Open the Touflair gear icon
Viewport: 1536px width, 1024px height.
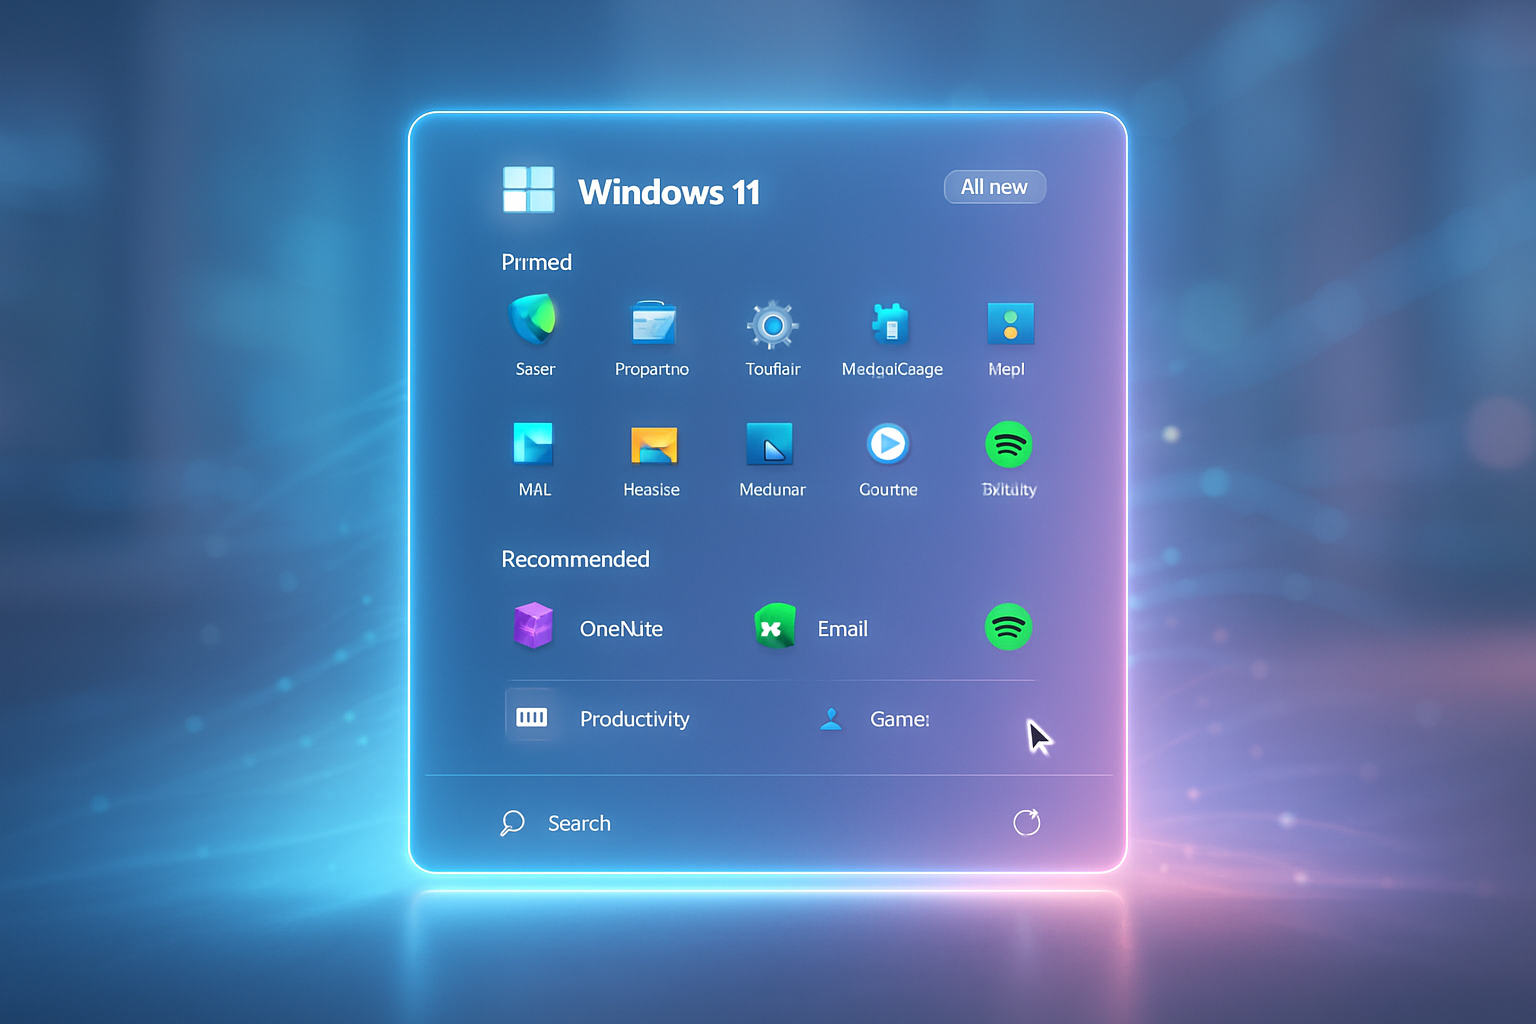click(x=772, y=325)
